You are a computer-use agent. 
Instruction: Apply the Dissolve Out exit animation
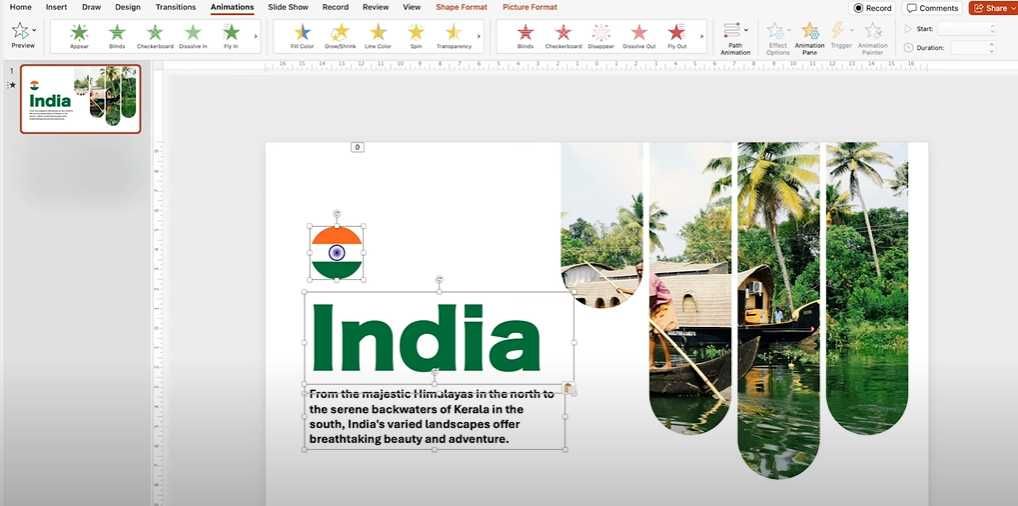639,36
